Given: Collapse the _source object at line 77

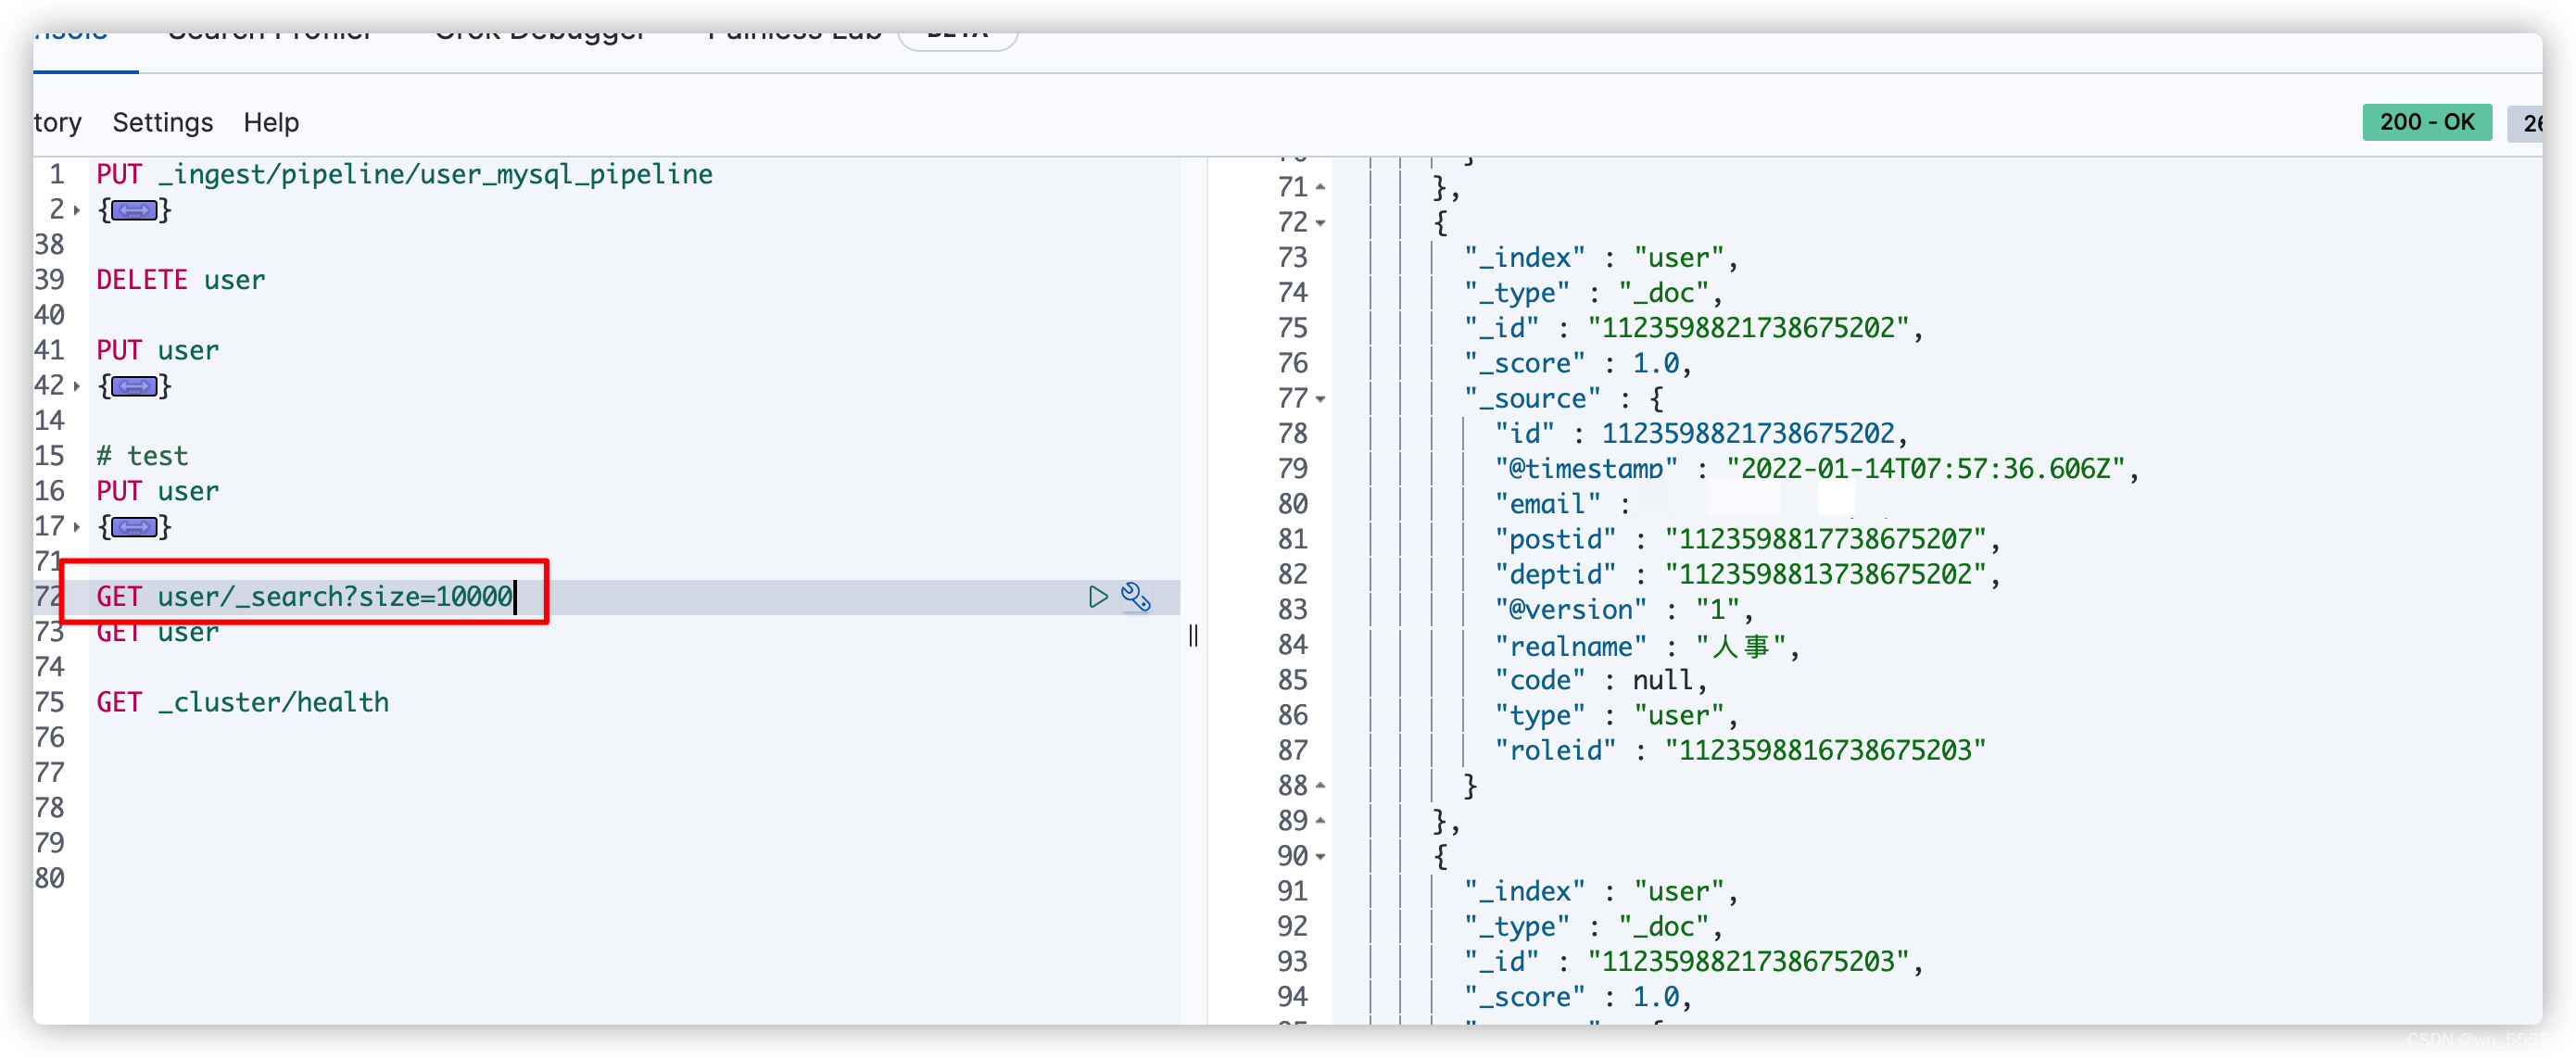Looking at the screenshot, I should [1321, 399].
